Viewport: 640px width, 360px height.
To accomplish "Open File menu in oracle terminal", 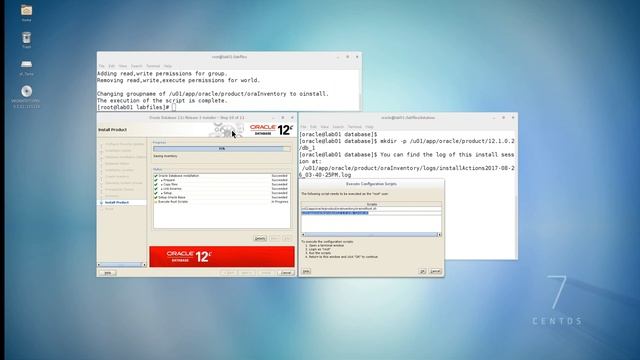I will 303,127.
